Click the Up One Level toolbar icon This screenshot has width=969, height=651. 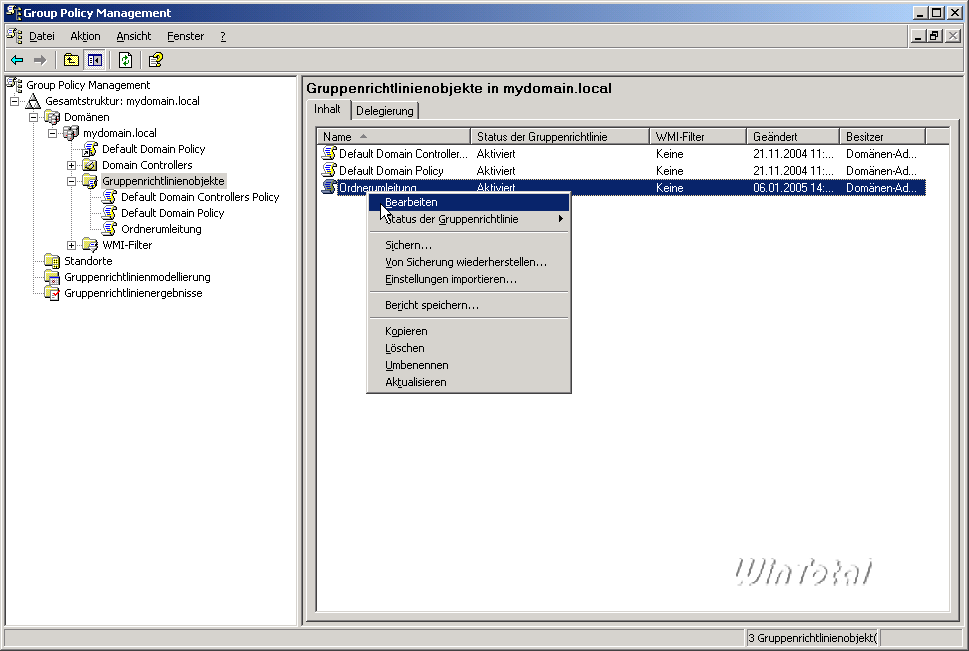click(72, 60)
